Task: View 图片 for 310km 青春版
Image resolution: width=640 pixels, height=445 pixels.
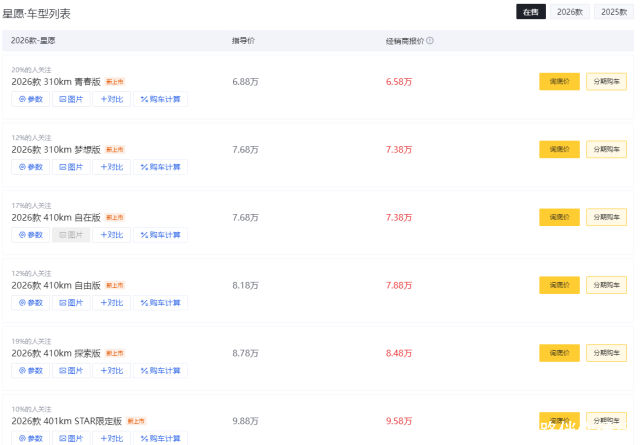Action: pos(71,99)
